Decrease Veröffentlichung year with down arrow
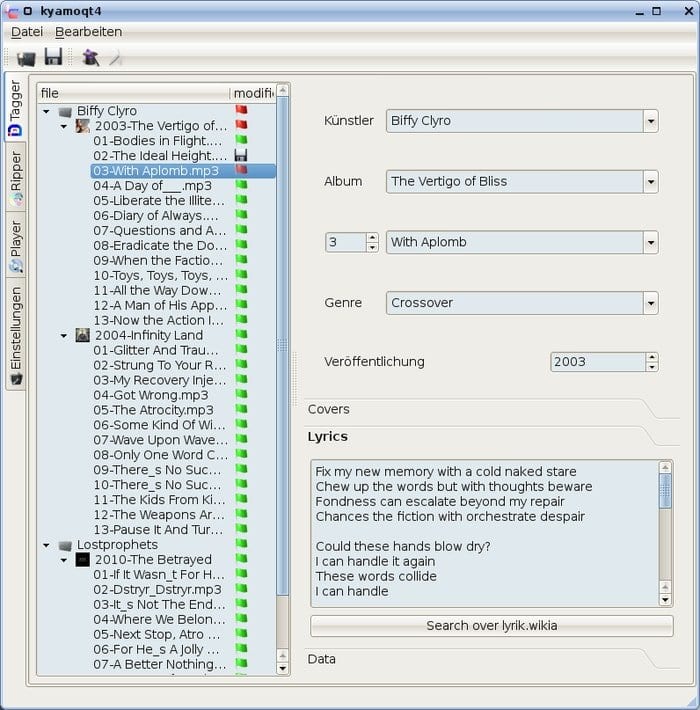 point(652,367)
